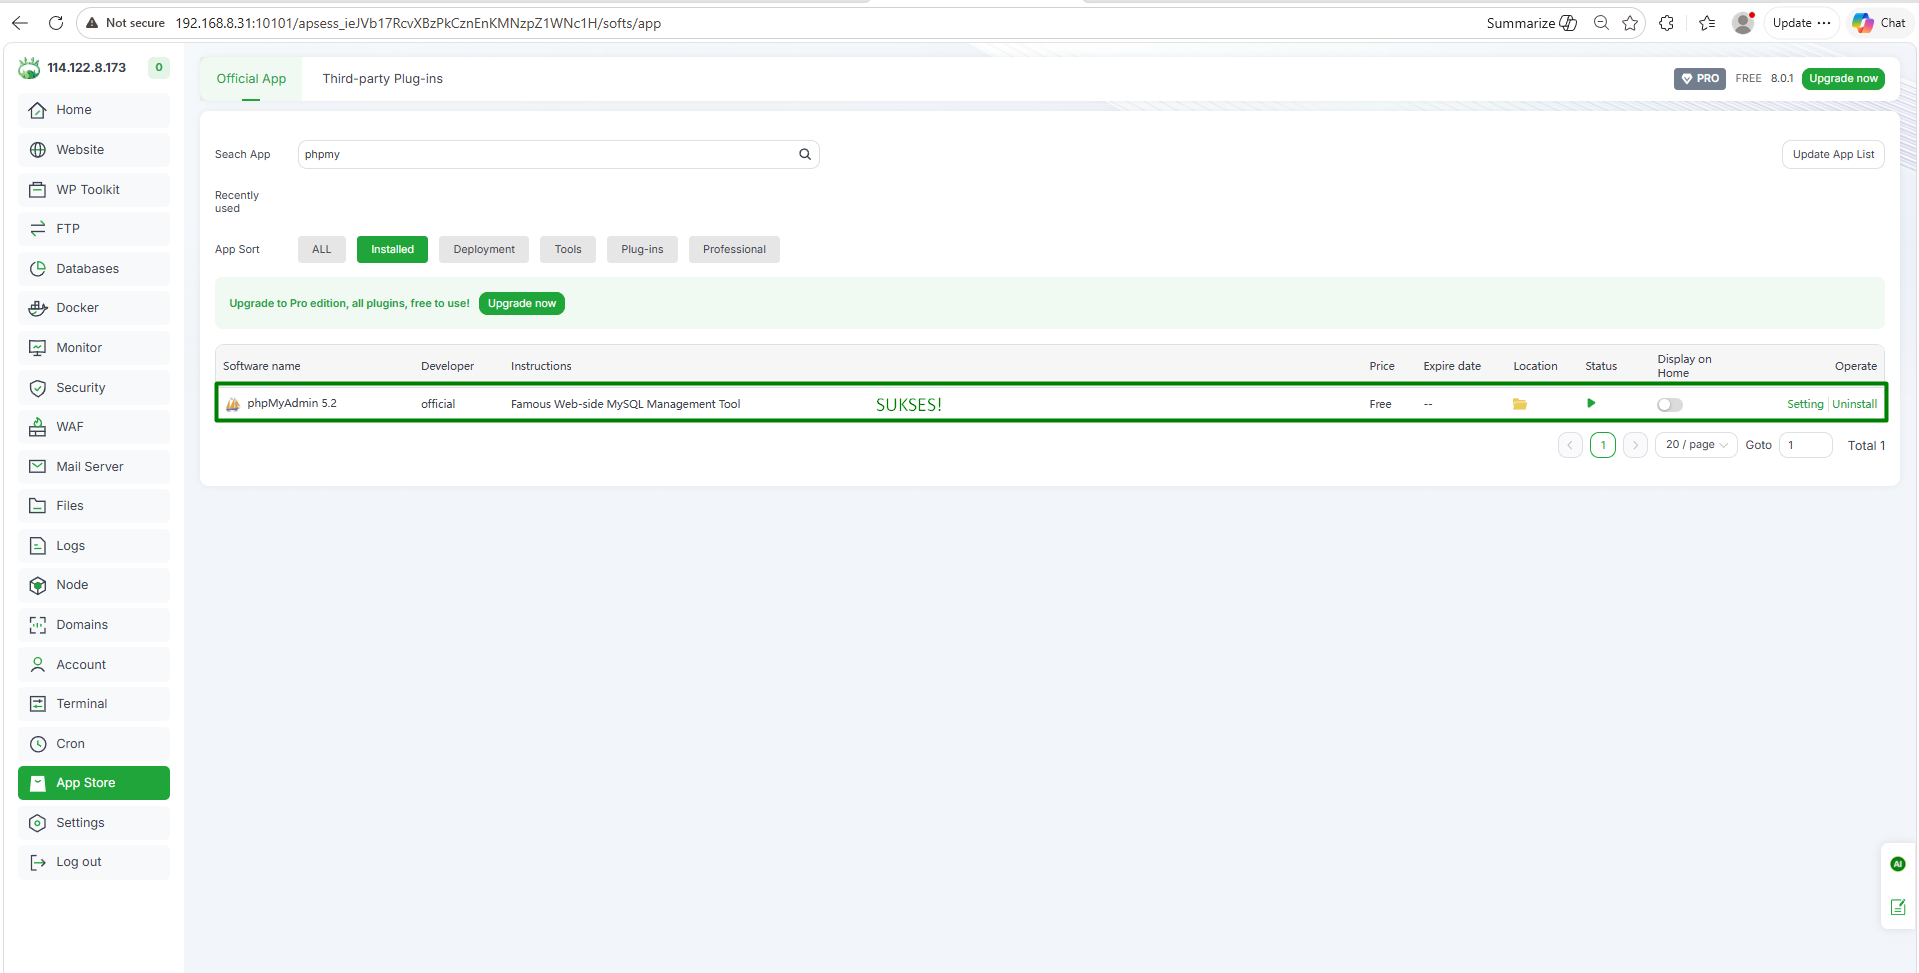Open the AI assistant floating icon
The height and width of the screenshot is (973, 1919).
[x=1897, y=864]
